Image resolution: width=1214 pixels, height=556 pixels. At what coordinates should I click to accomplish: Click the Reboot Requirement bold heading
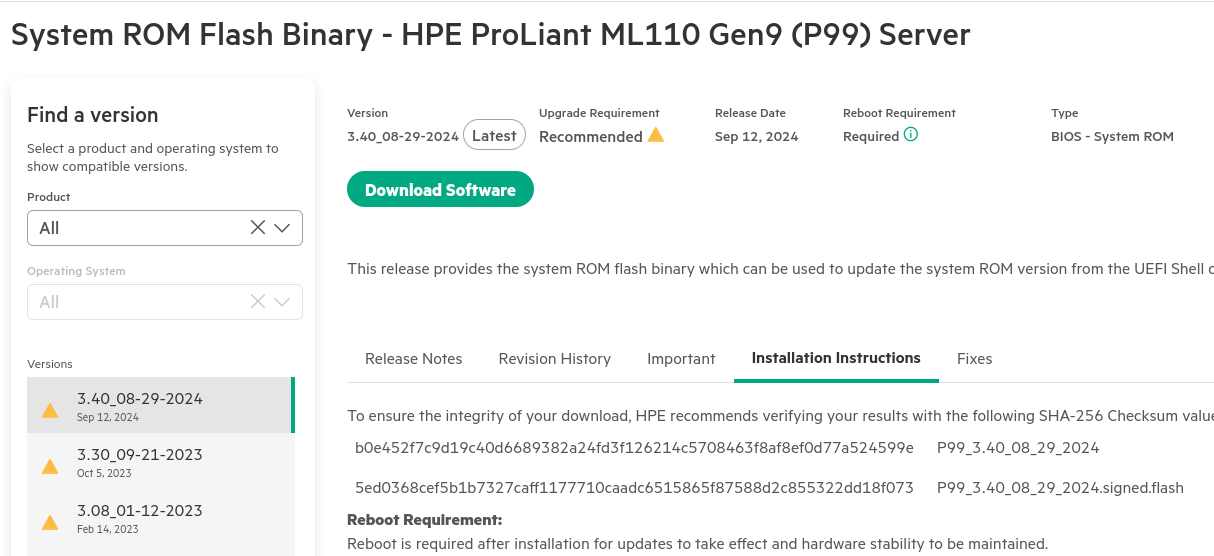click(424, 520)
